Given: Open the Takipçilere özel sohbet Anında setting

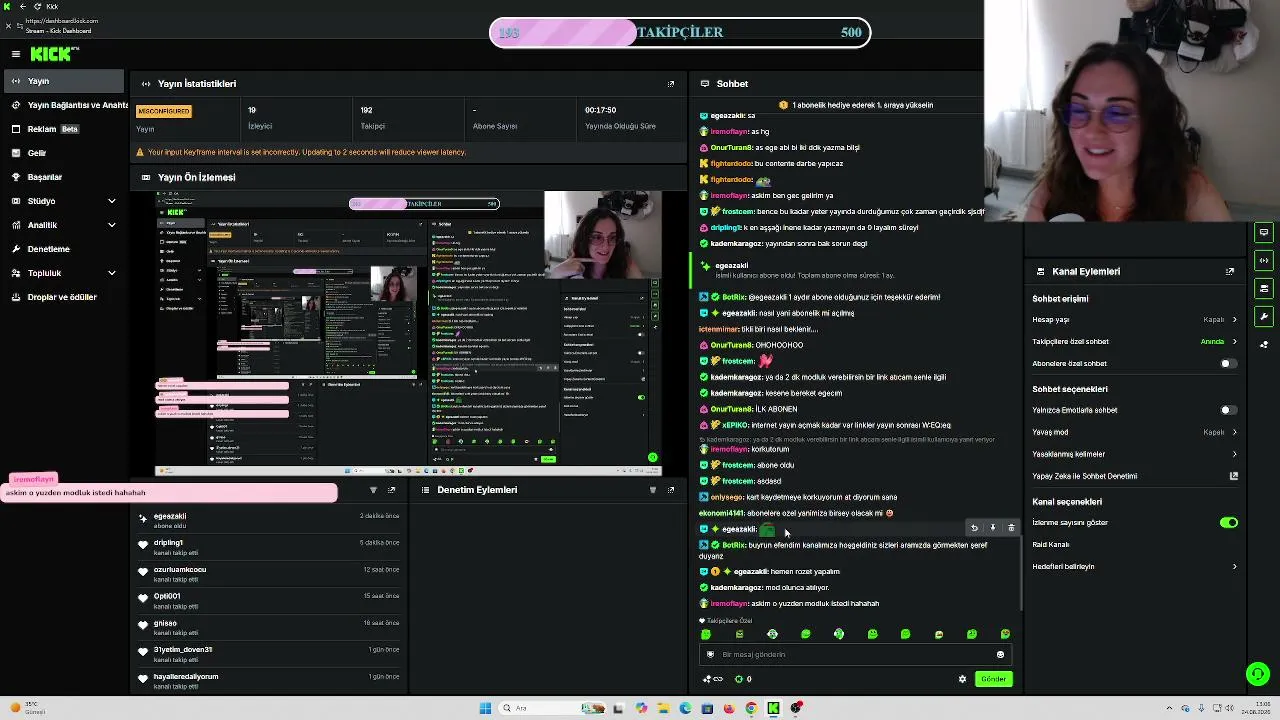Looking at the screenshot, I should (x=1219, y=342).
